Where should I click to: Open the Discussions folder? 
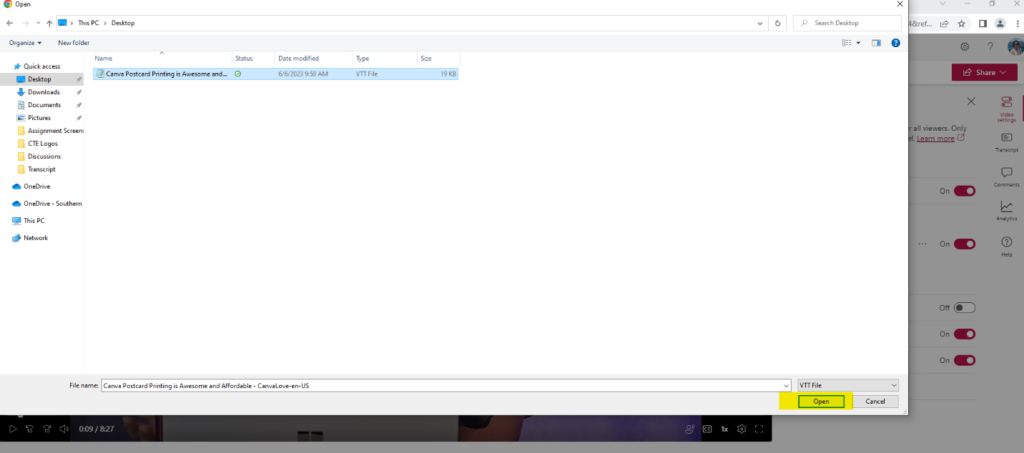tap(44, 156)
